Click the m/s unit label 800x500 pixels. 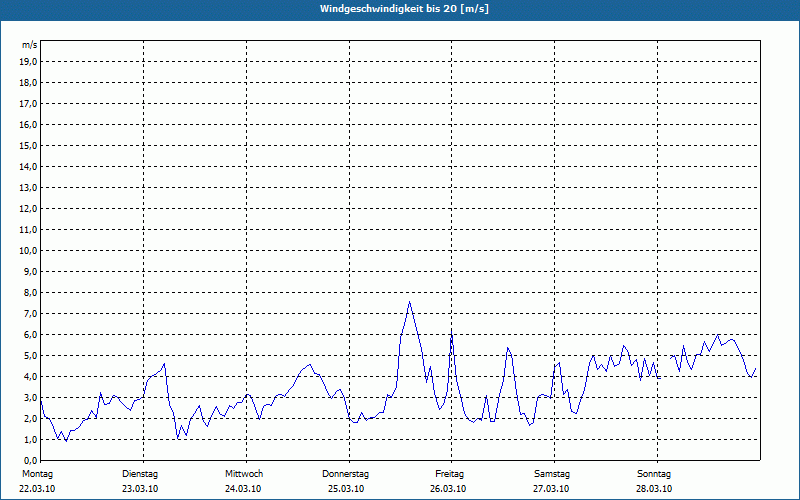[x=29, y=45]
